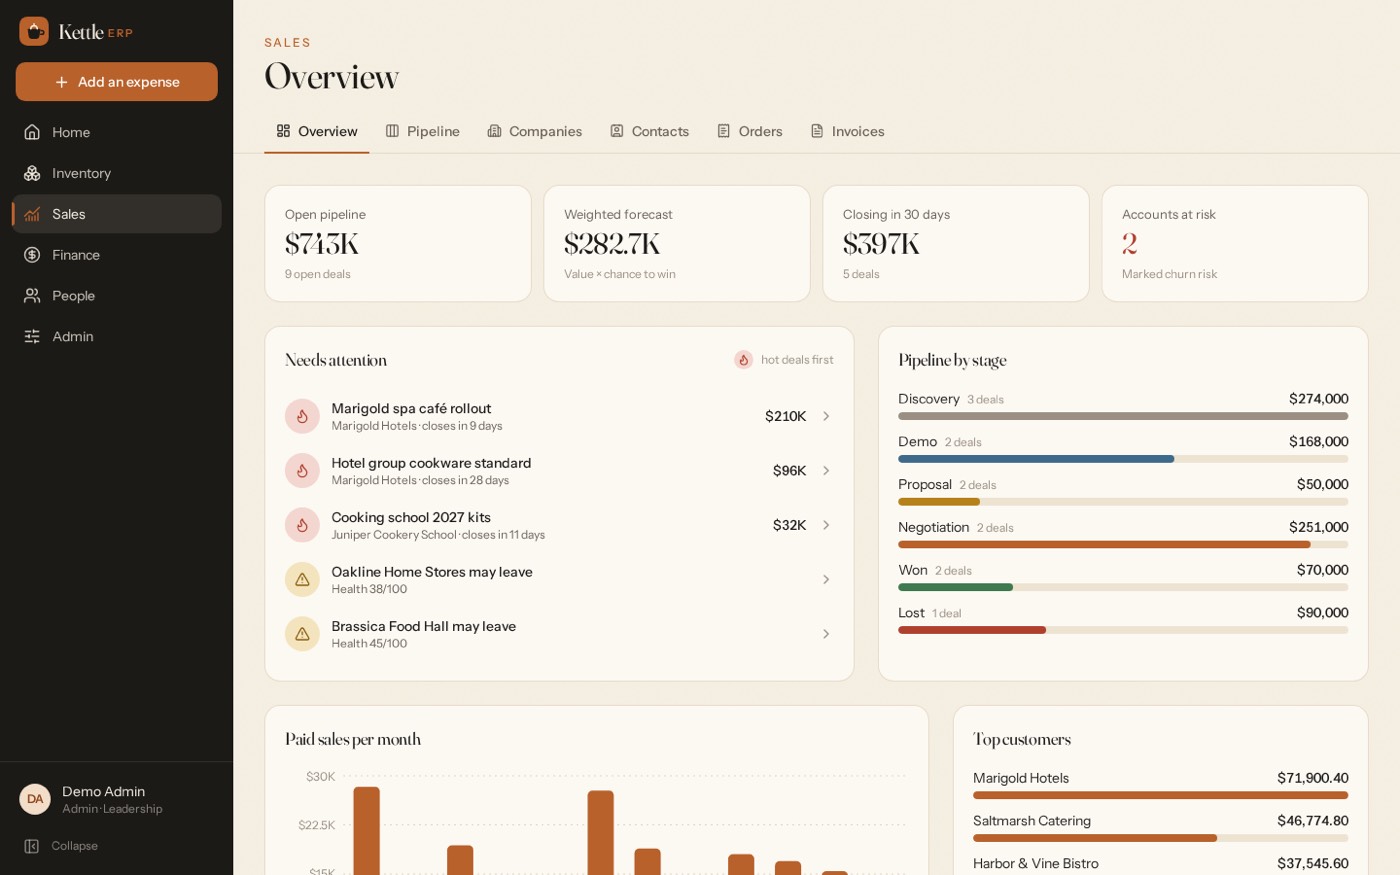Click Marigold Hotels in Top customers
This screenshot has width=1400, height=875.
click(x=1160, y=786)
